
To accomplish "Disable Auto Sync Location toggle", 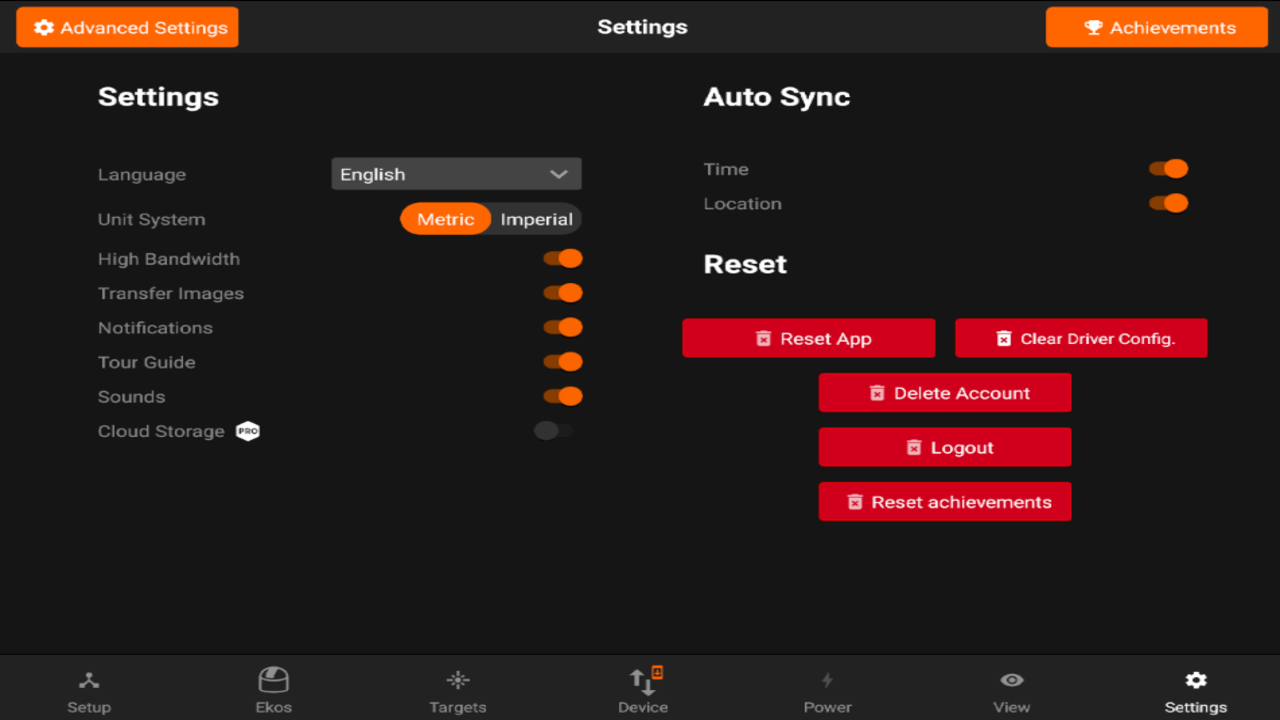I will click(x=1168, y=203).
